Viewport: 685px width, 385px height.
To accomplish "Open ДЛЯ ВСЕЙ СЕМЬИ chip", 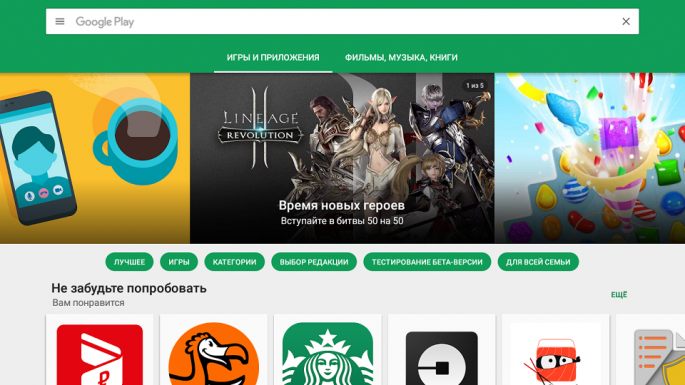I will tap(538, 262).
